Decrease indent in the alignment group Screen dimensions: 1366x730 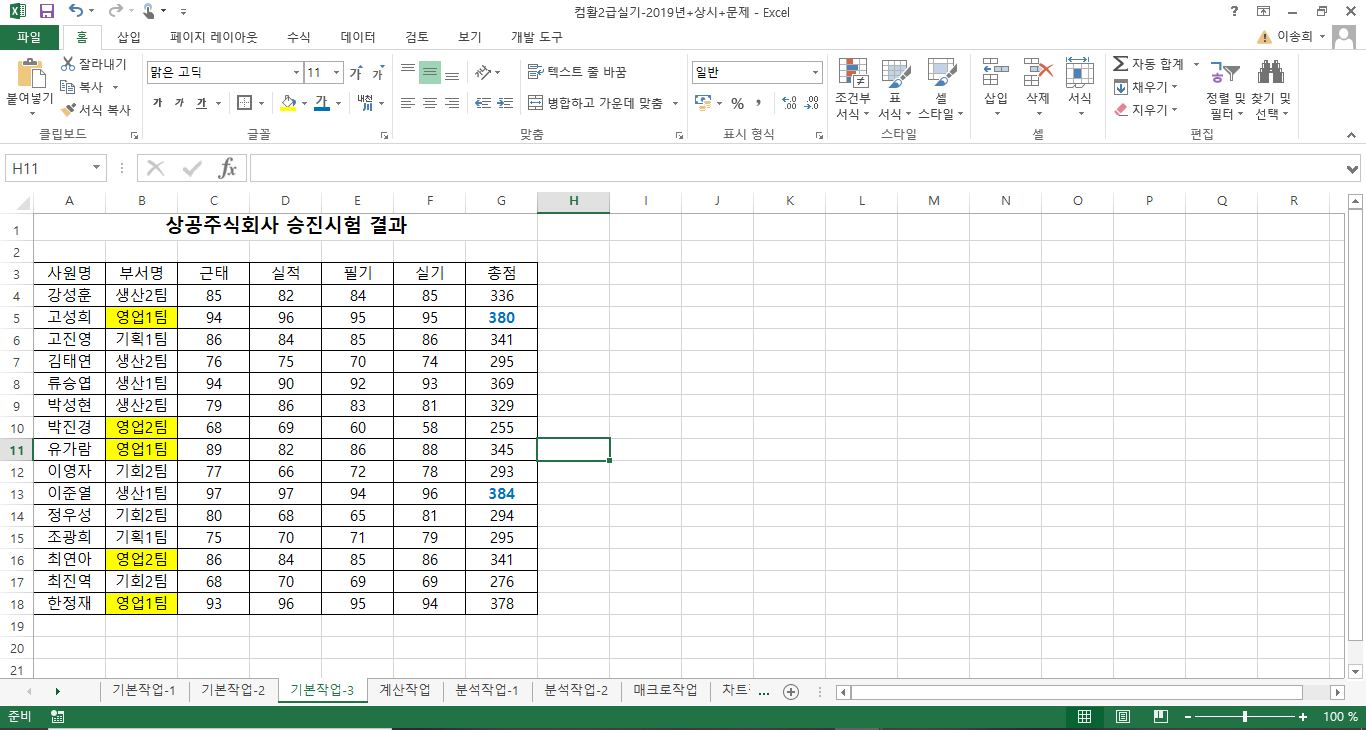click(x=482, y=103)
